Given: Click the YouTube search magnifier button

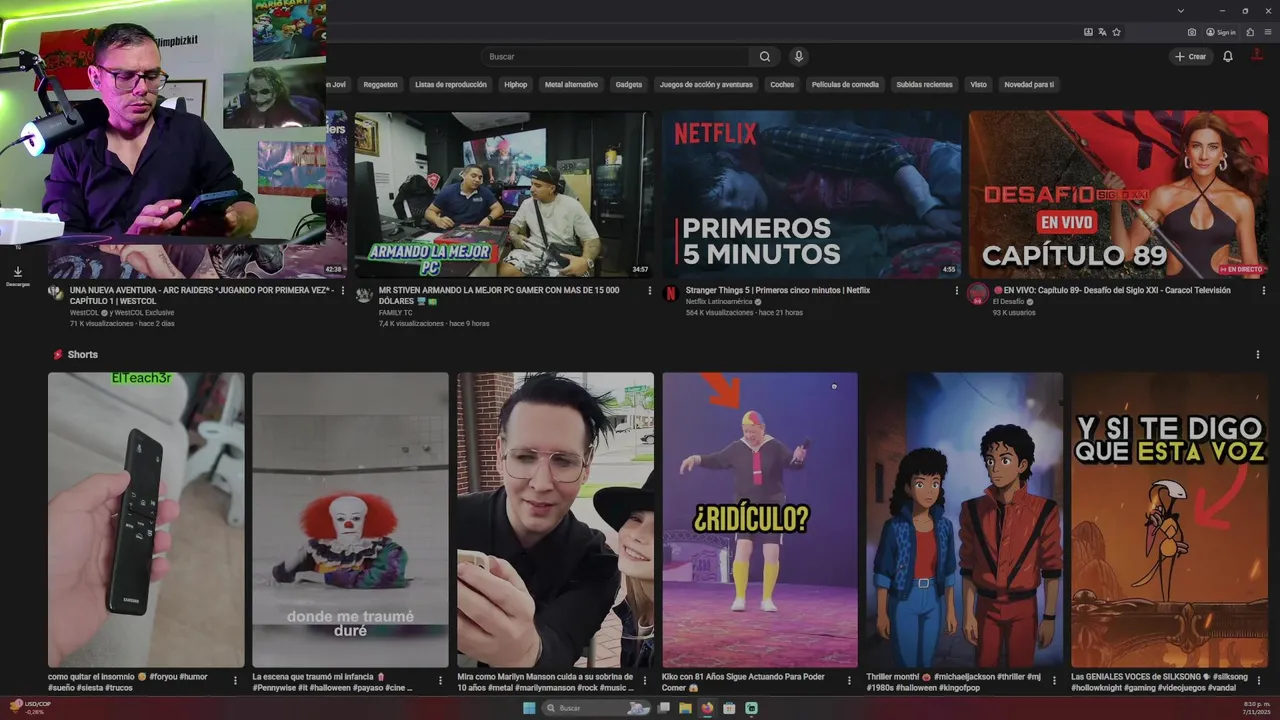Looking at the screenshot, I should (x=765, y=57).
